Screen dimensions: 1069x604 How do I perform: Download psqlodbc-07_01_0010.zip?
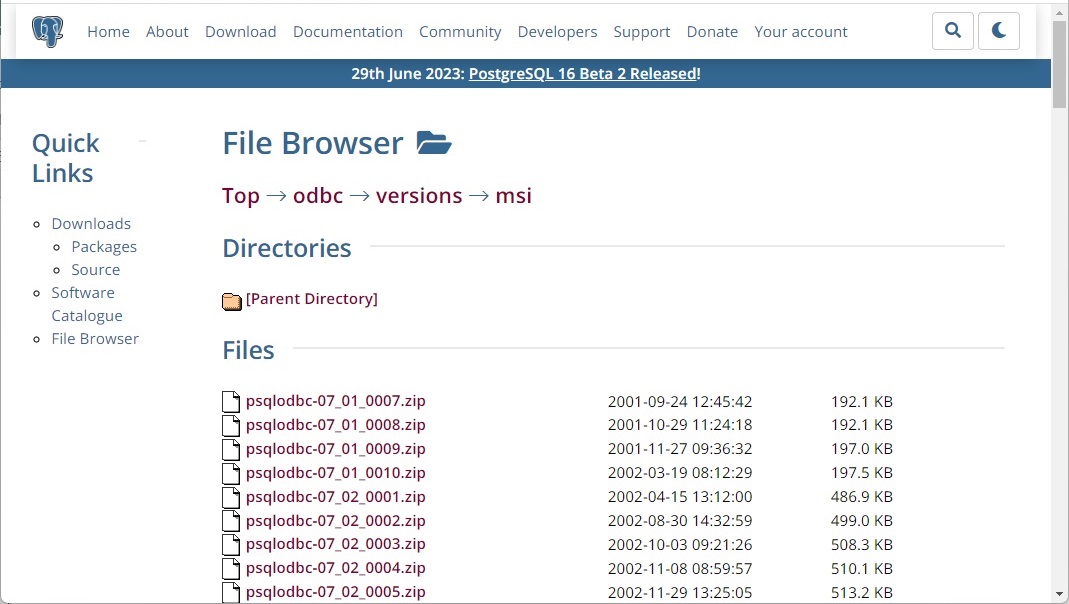pyautogui.click(x=335, y=472)
